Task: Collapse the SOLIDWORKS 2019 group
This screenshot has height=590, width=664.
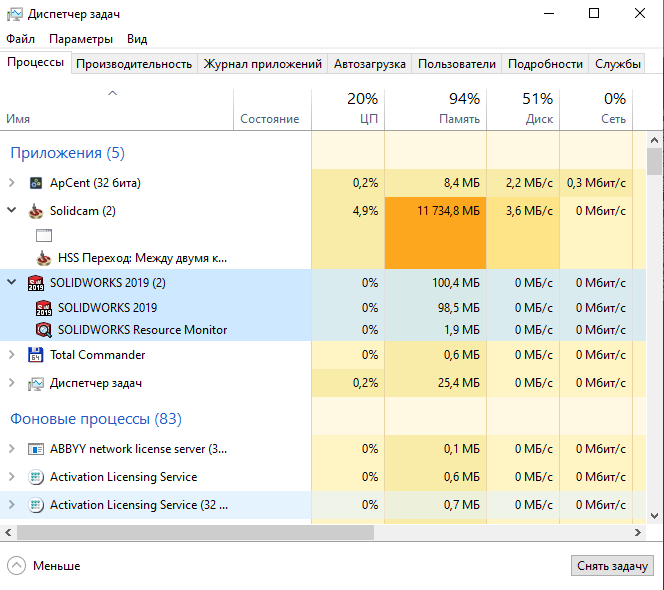Action: (11, 282)
